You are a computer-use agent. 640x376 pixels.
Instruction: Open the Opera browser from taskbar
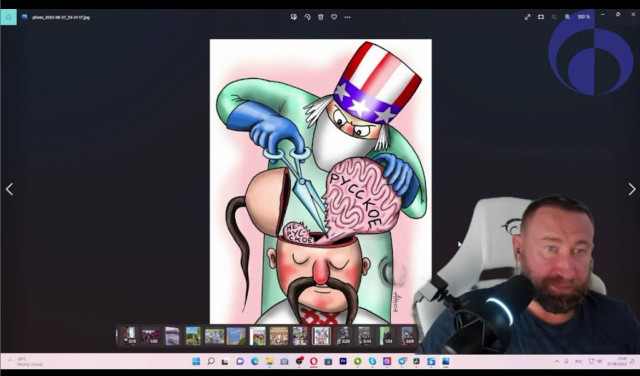coord(313,361)
